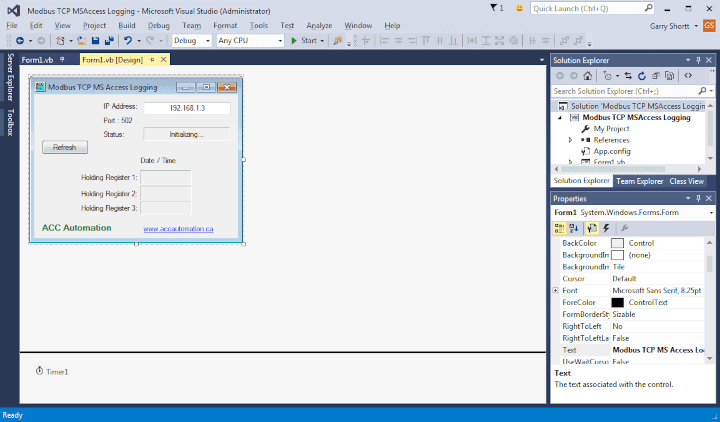
Task: Select App.config in Solution Explorer
Action: pos(612,151)
